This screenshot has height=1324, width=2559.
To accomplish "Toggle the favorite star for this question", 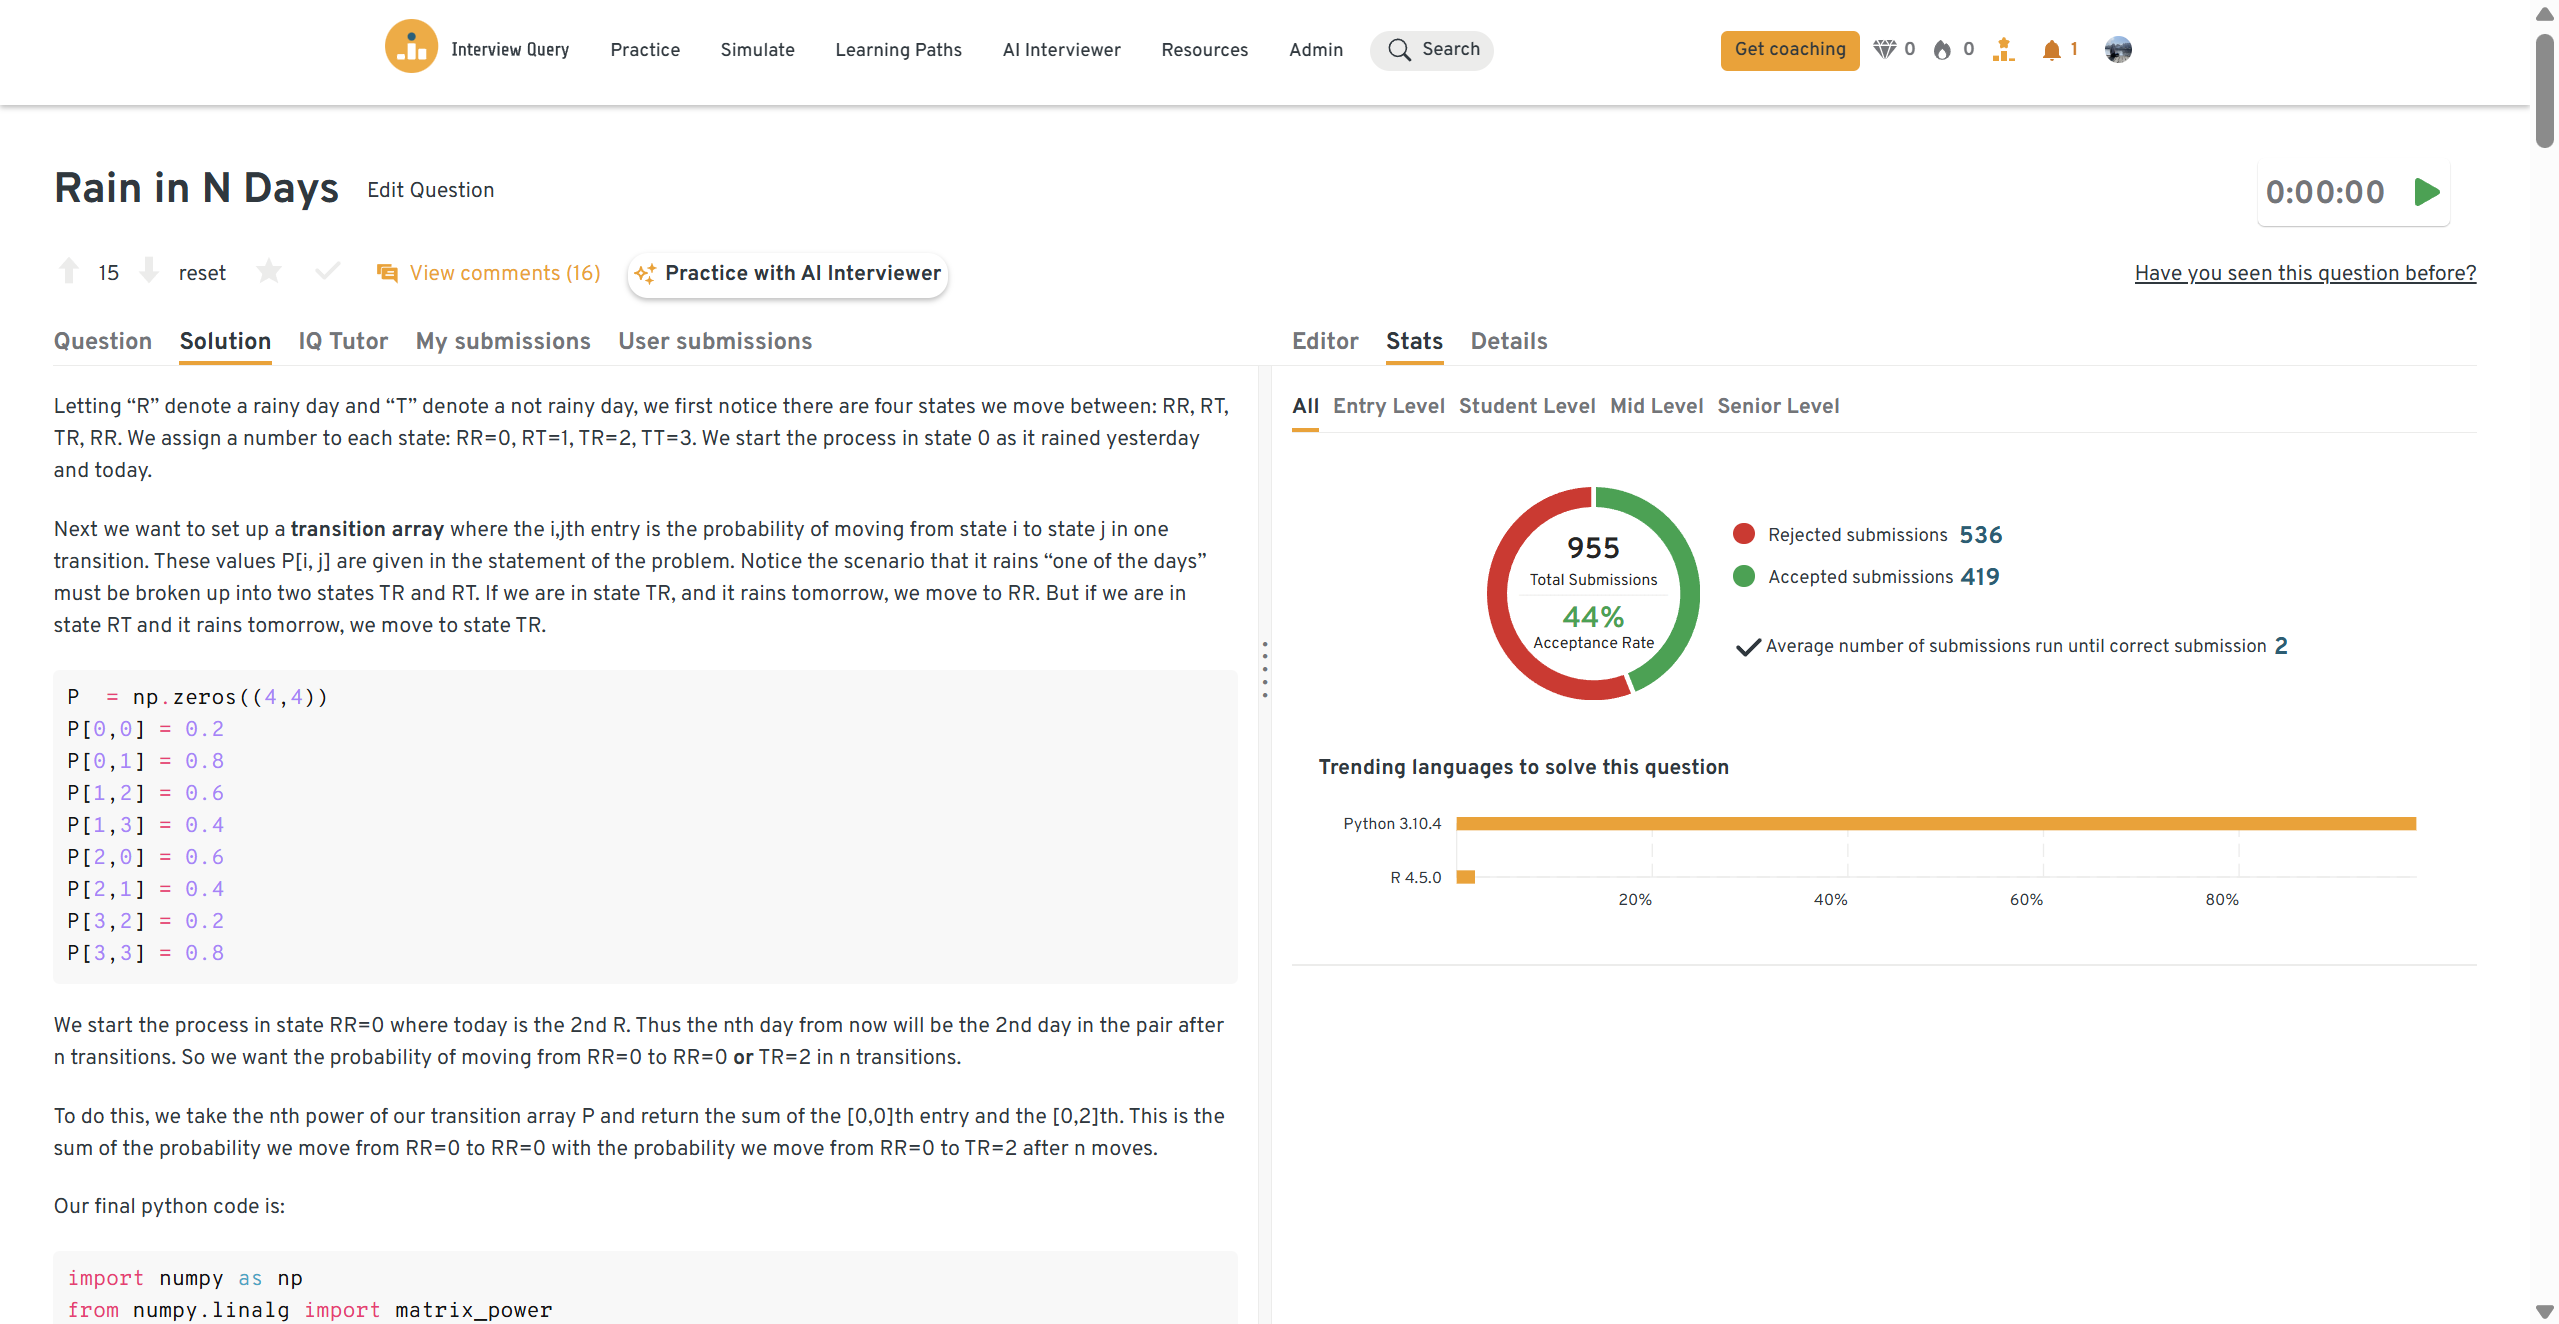I will pyautogui.click(x=269, y=271).
